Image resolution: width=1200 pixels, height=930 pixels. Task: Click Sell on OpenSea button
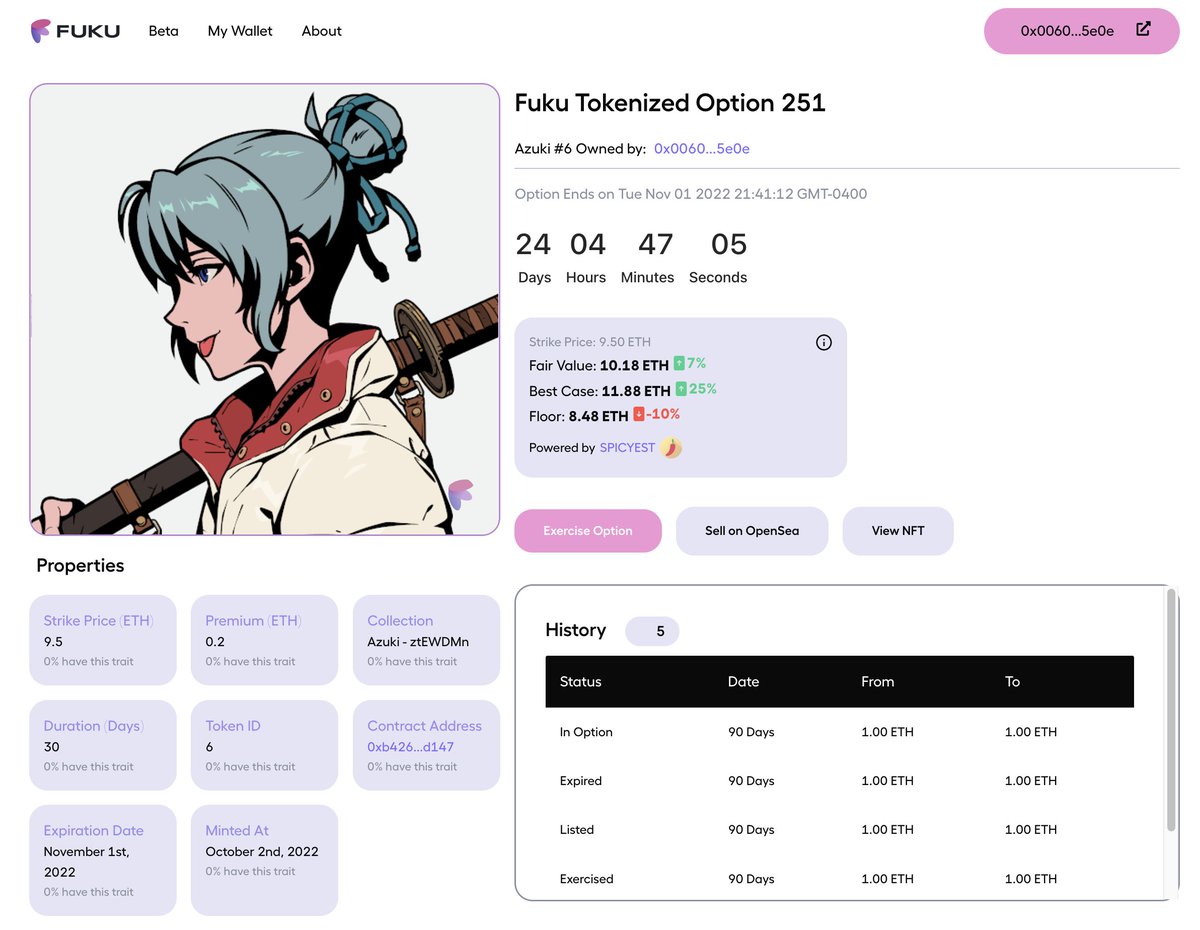752,531
